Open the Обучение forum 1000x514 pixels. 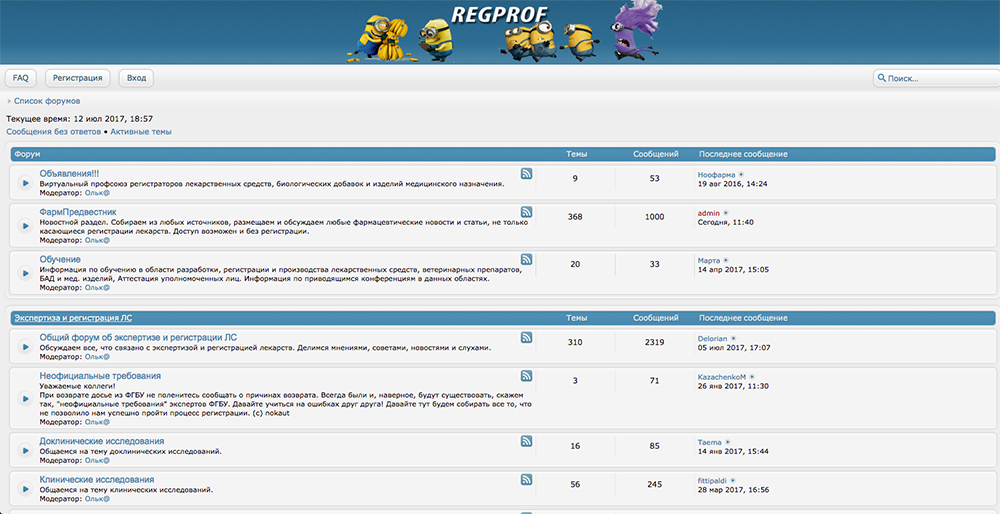point(60,260)
